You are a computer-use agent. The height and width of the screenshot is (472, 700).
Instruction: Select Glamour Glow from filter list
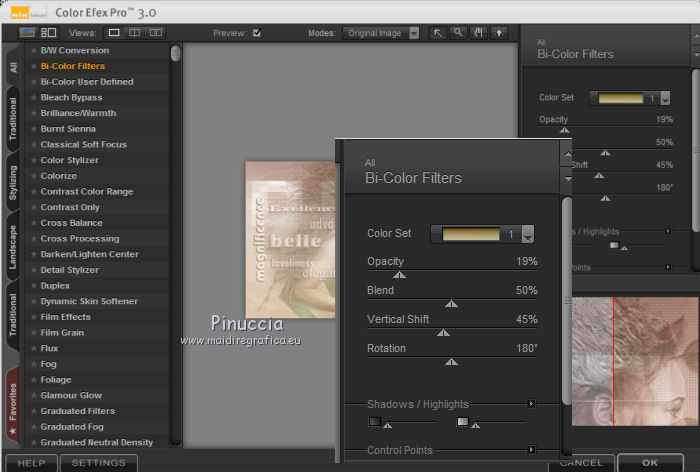tap(71, 396)
